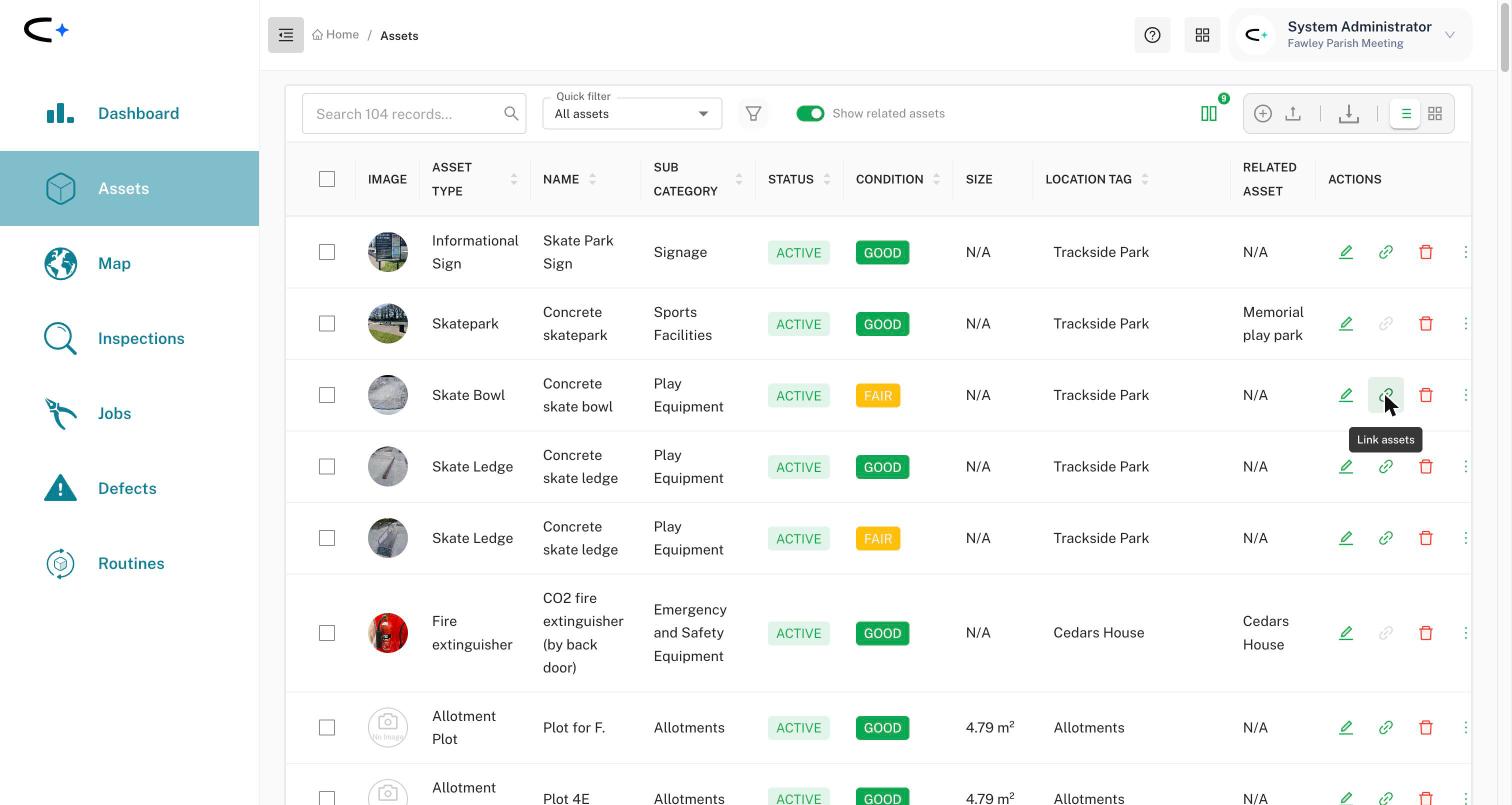The image size is (1512, 805).
Task: Open more options for Fire extinguisher row
Action: (x=1466, y=633)
